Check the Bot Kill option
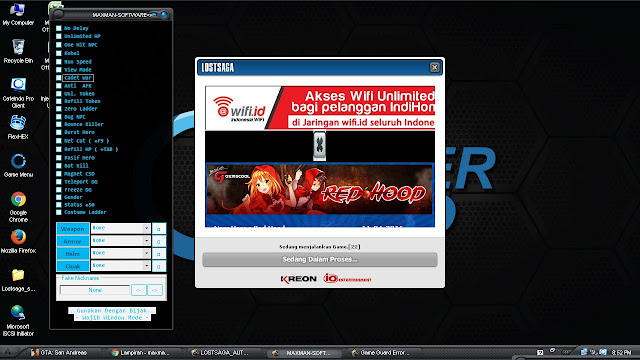Screen dimensions: 640x360 tap(59, 166)
